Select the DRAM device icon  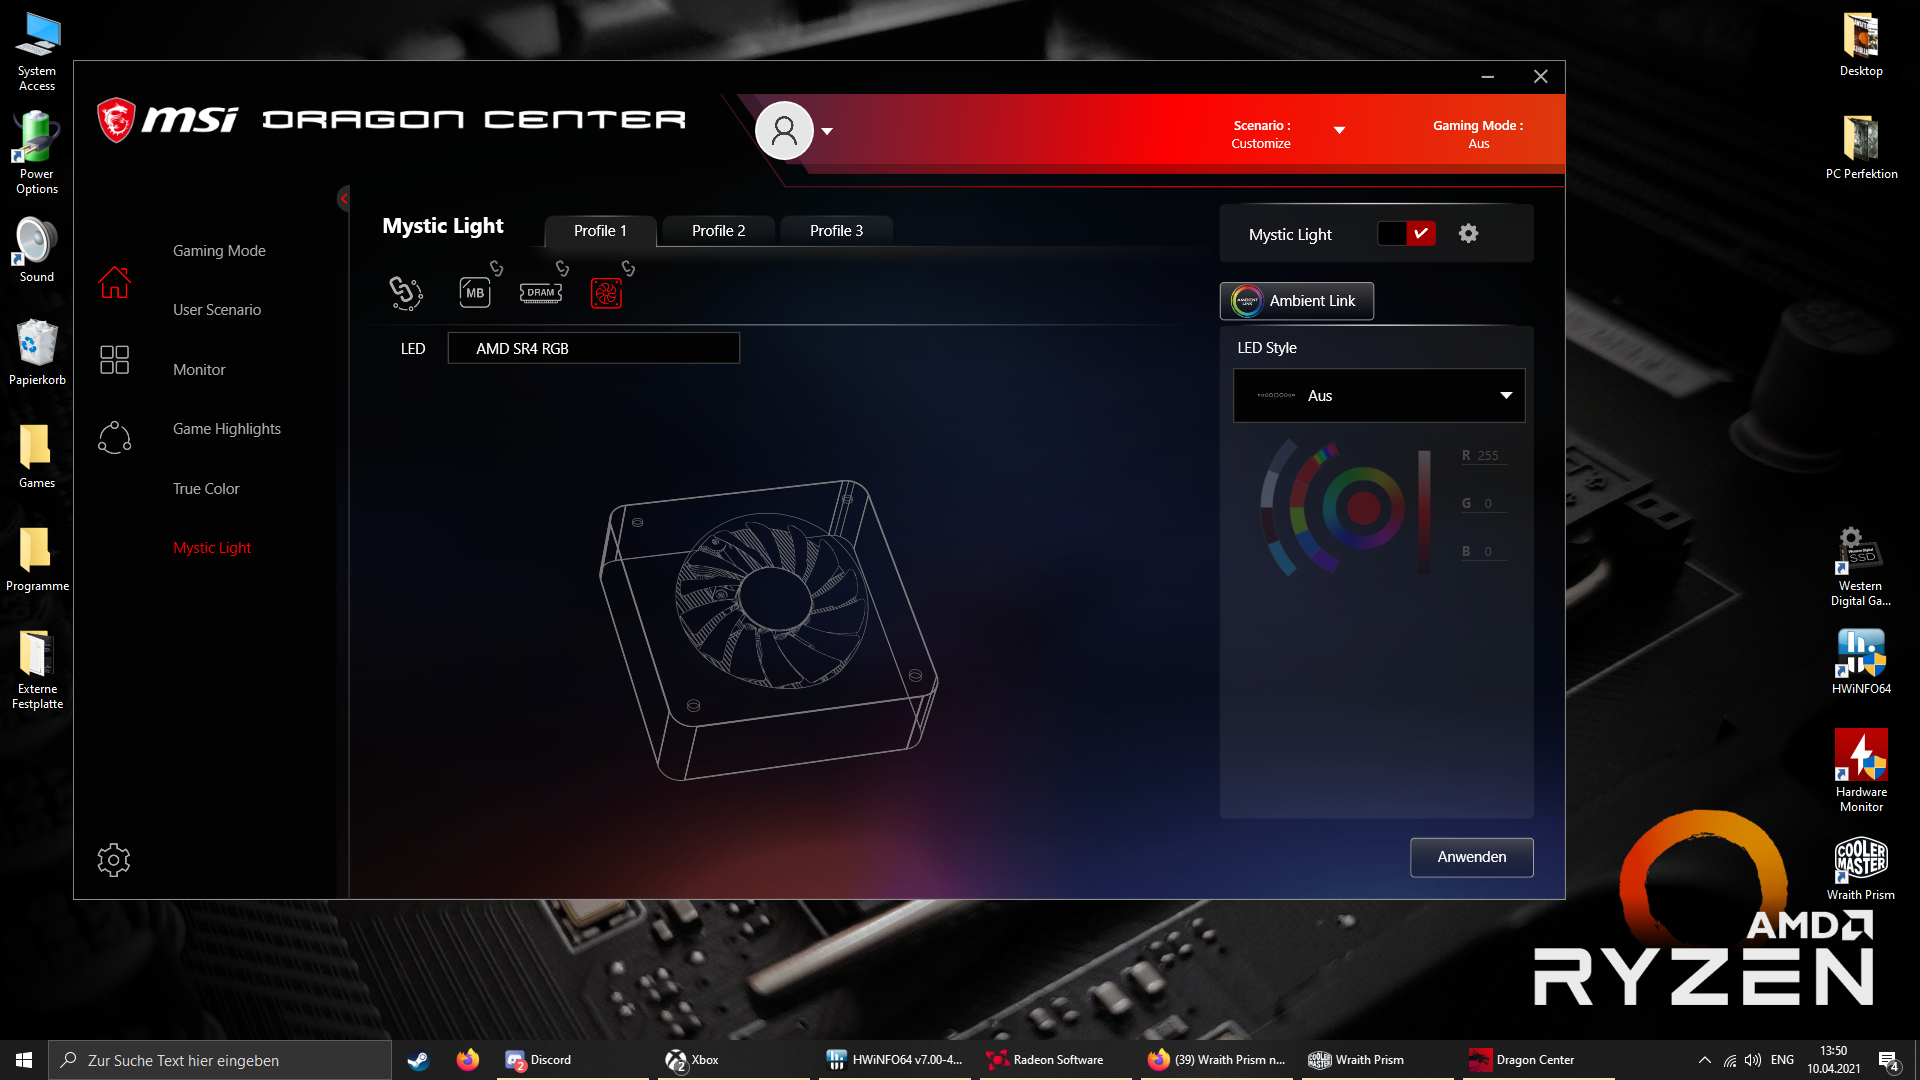coord(540,292)
